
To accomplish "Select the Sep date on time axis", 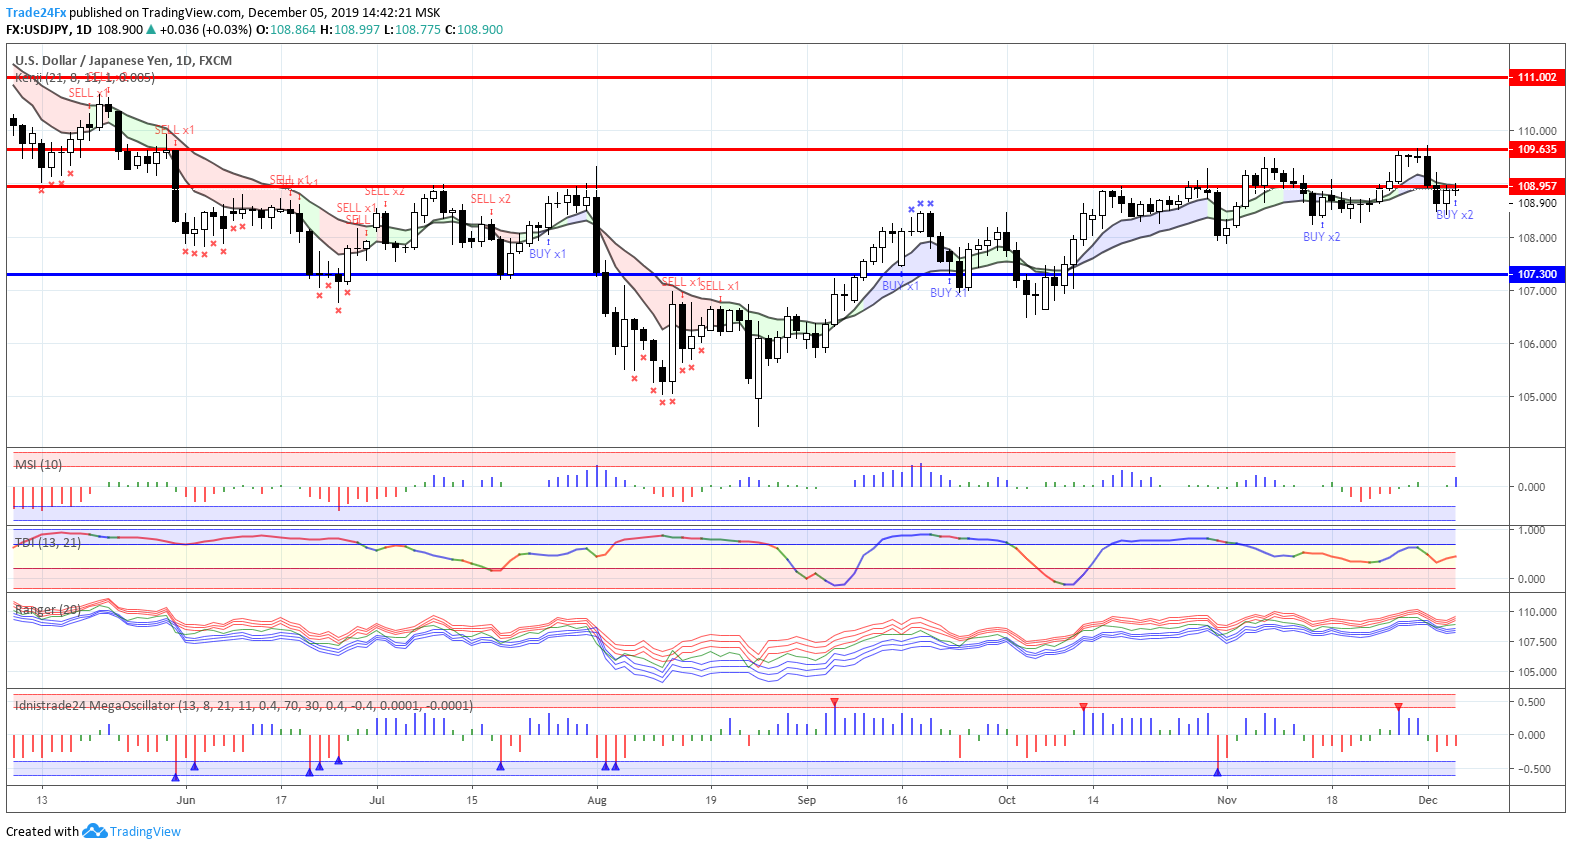I will pos(807,800).
